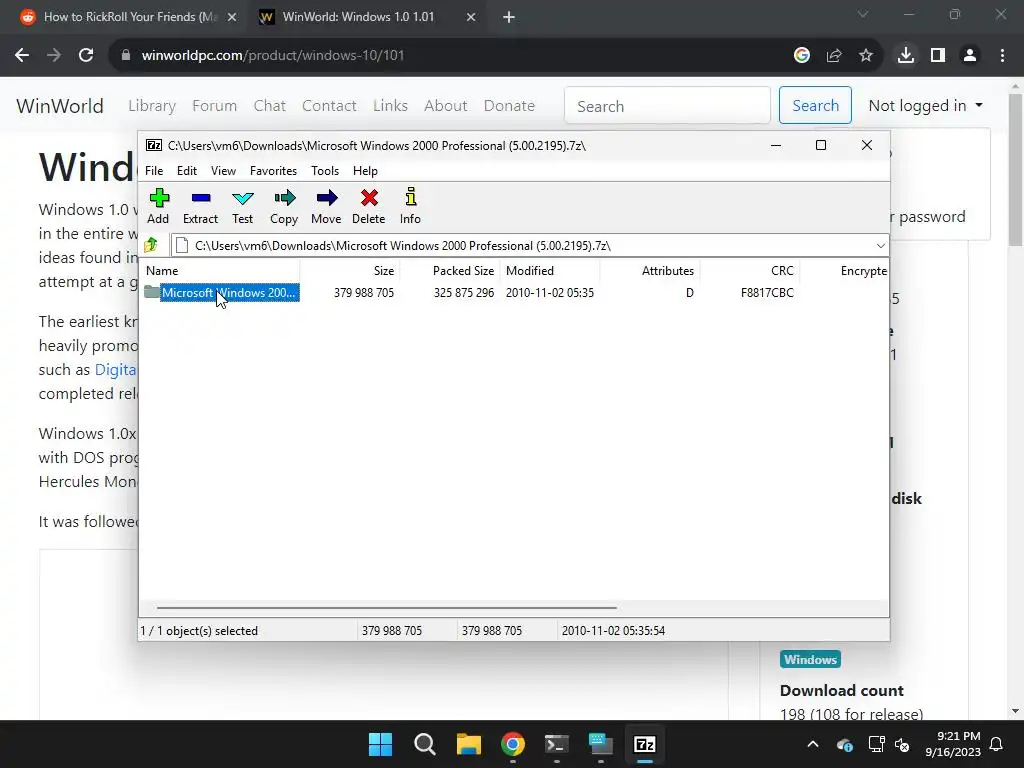Open a new Chrome tab
Viewport: 1024px width, 768px height.
click(x=509, y=17)
